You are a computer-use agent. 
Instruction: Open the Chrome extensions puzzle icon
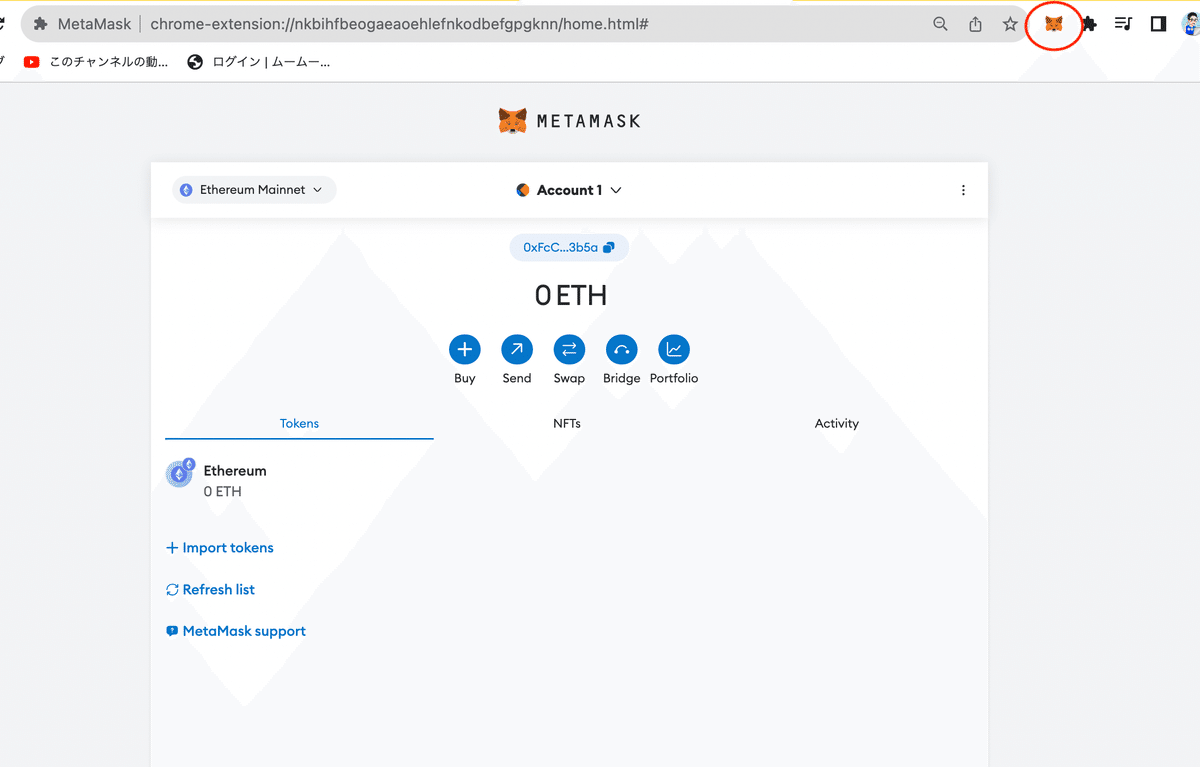pos(1089,24)
